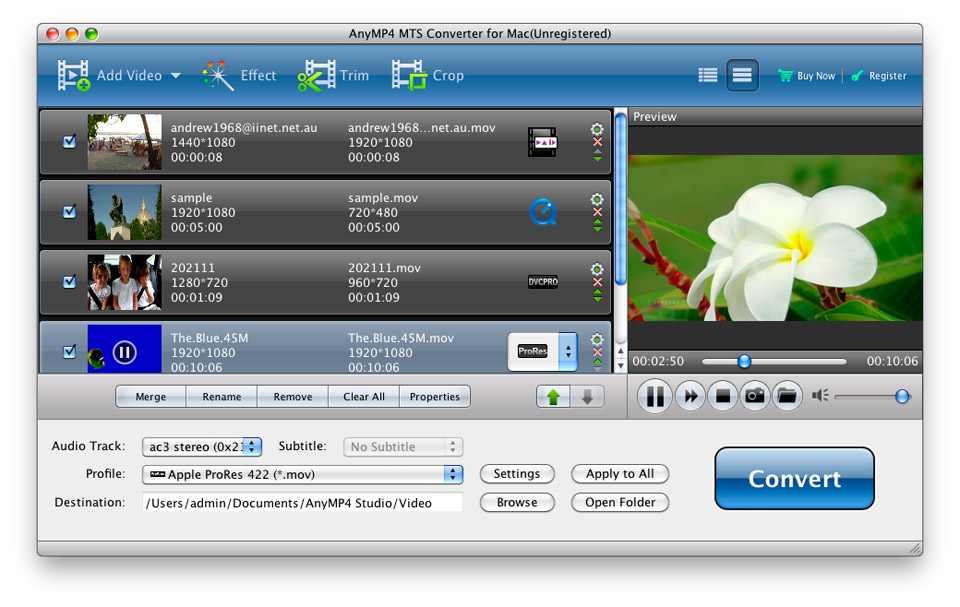Click Register in the toolbar
The width and height of the screenshot is (960, 607).
879,76
